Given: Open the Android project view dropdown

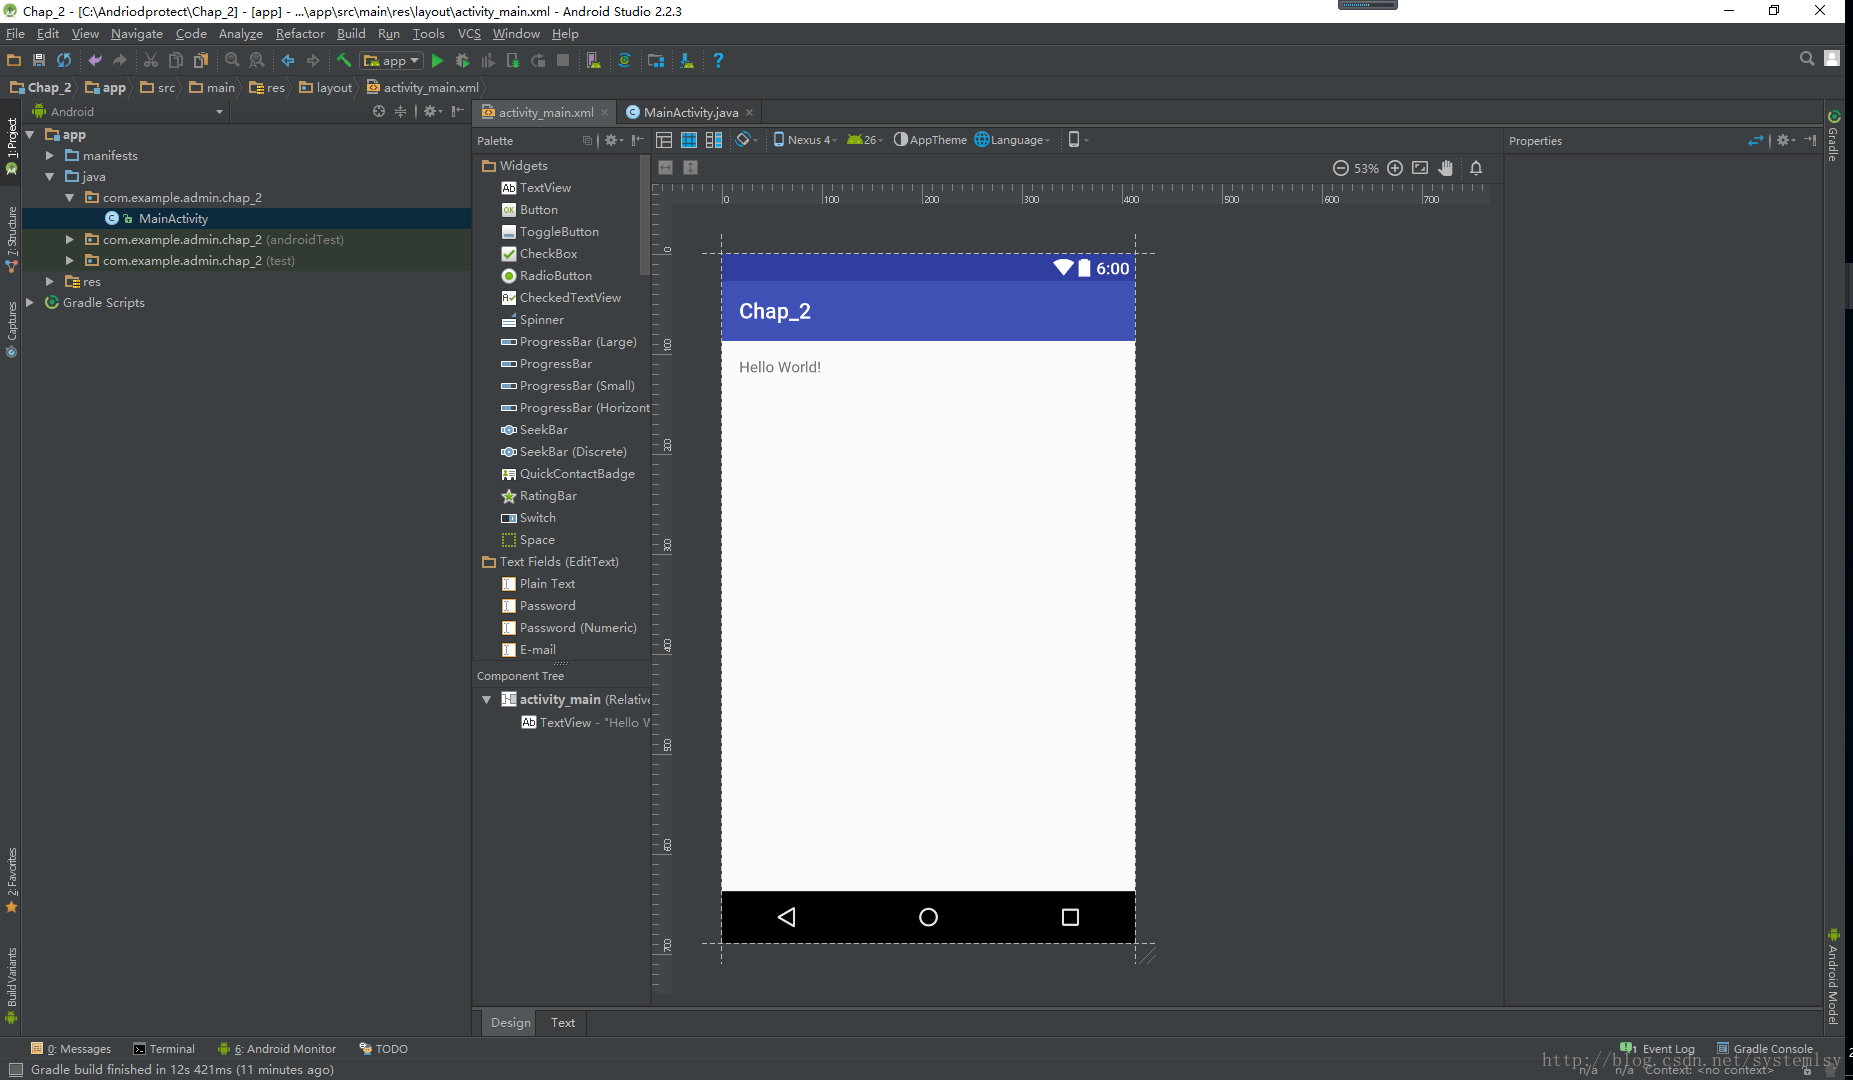Looking at the screenshot, I should pyautogui.click(x=127, y=111).
